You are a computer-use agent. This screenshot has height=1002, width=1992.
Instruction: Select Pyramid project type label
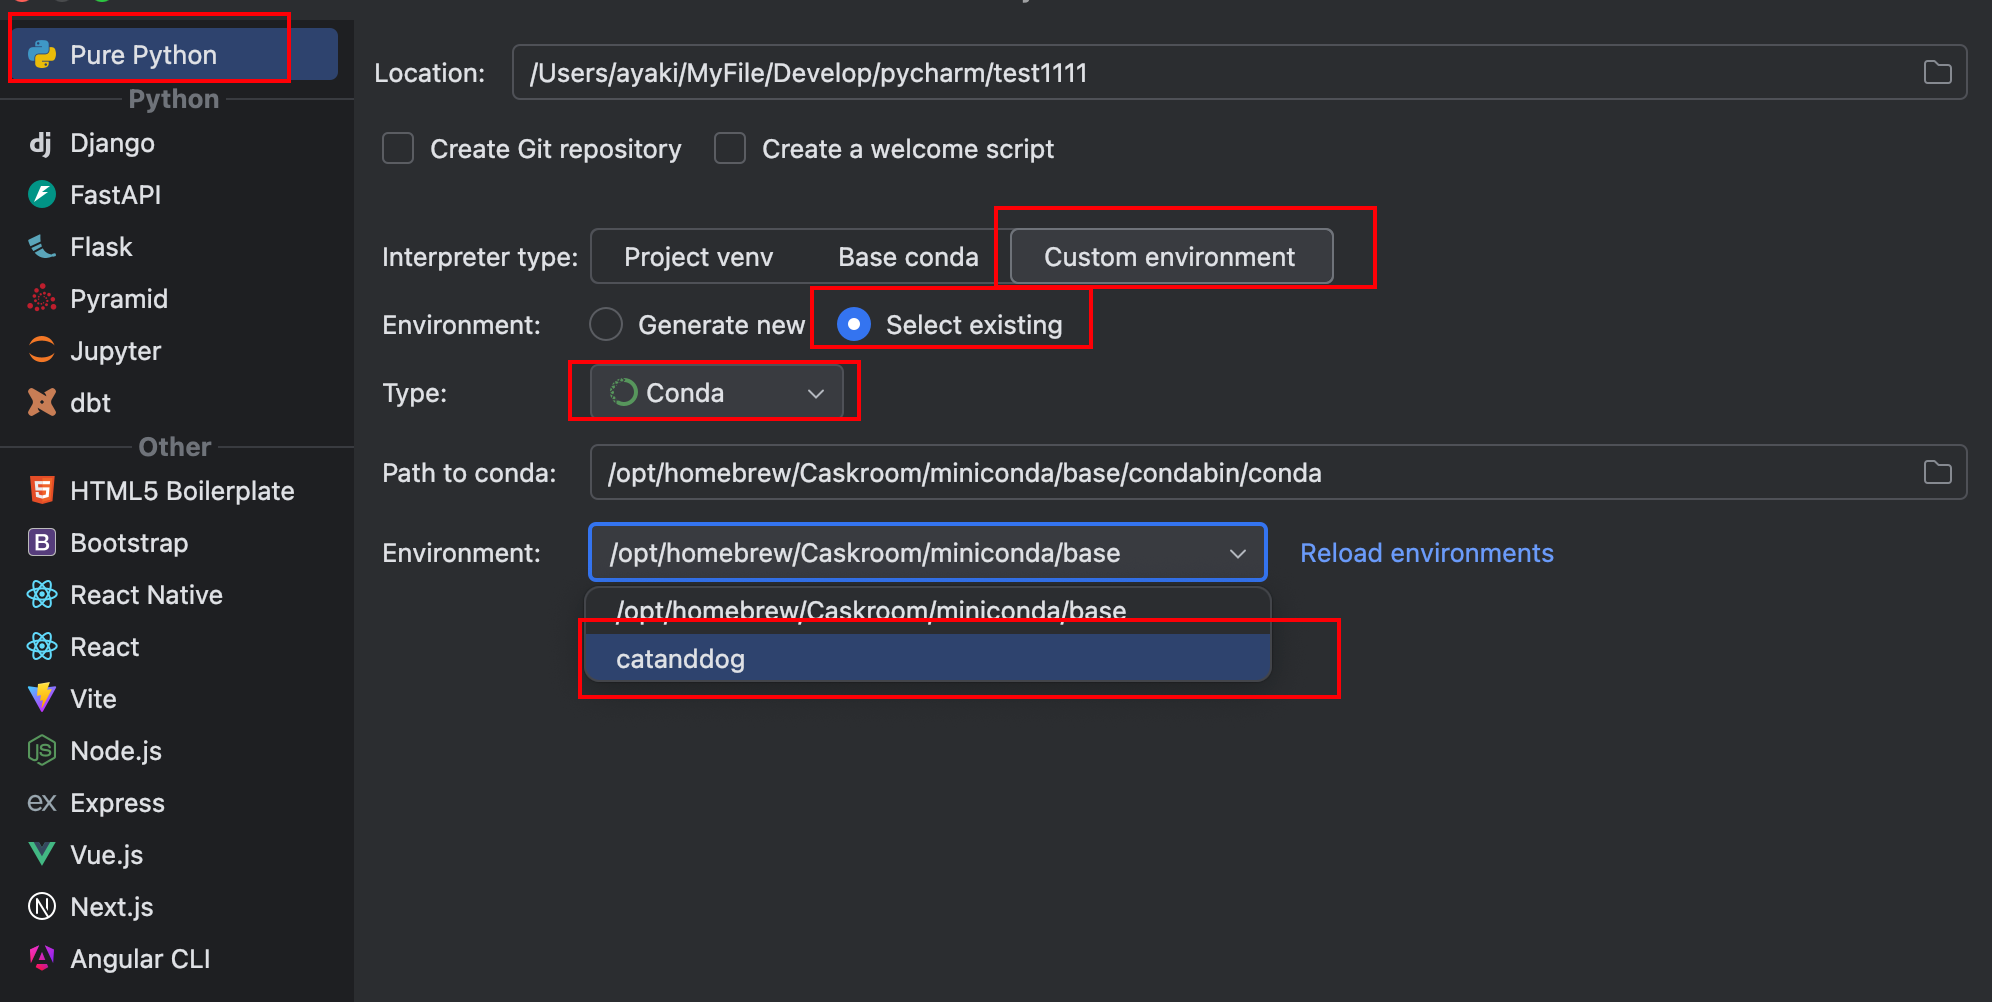(x=119, y=299)
